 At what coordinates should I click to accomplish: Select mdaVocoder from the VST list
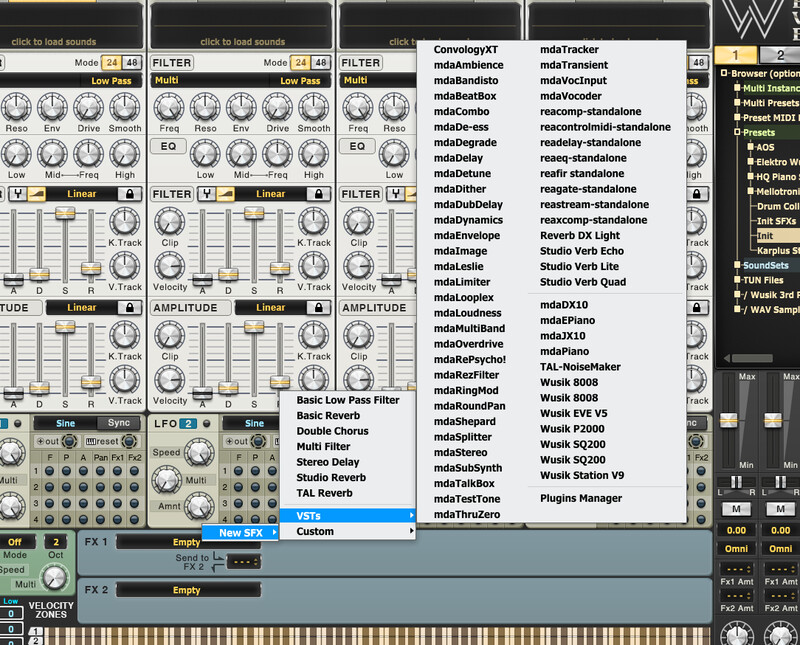570,96
